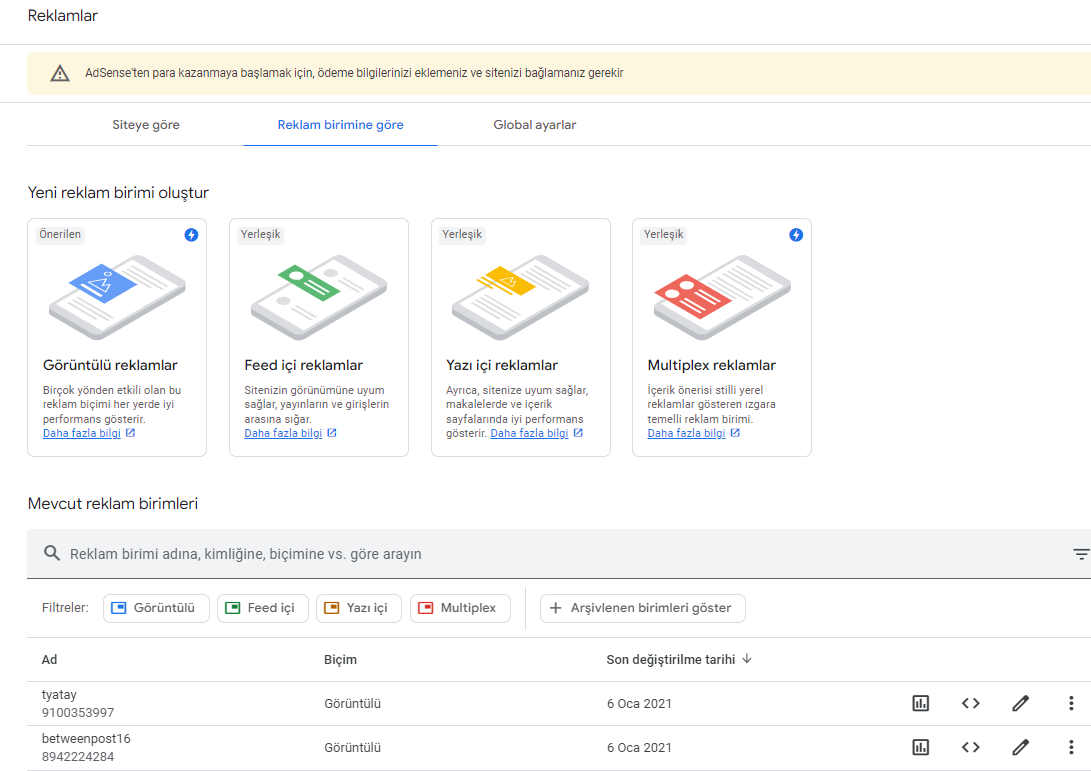Viewport: 1091px width, 771px height.
Task: Click the warning triangle icon in banner
Action: pos(60,73)
